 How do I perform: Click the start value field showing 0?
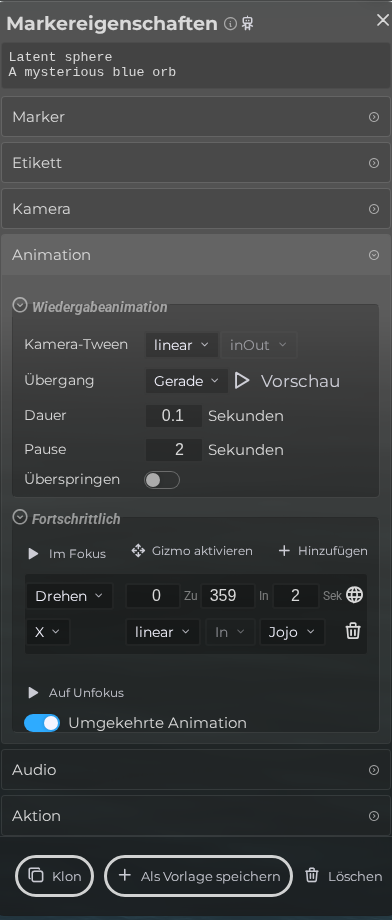point(153,596)
